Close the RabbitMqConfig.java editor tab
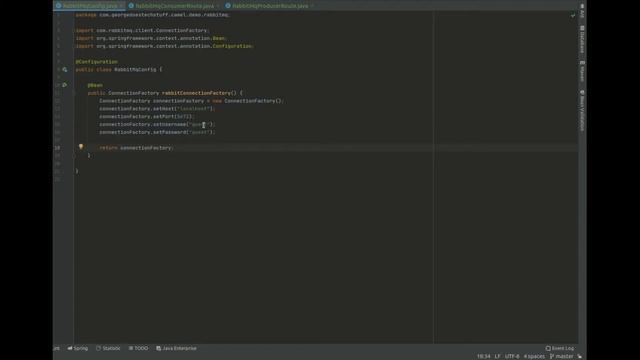640x360 pixels. coord(122,6)
